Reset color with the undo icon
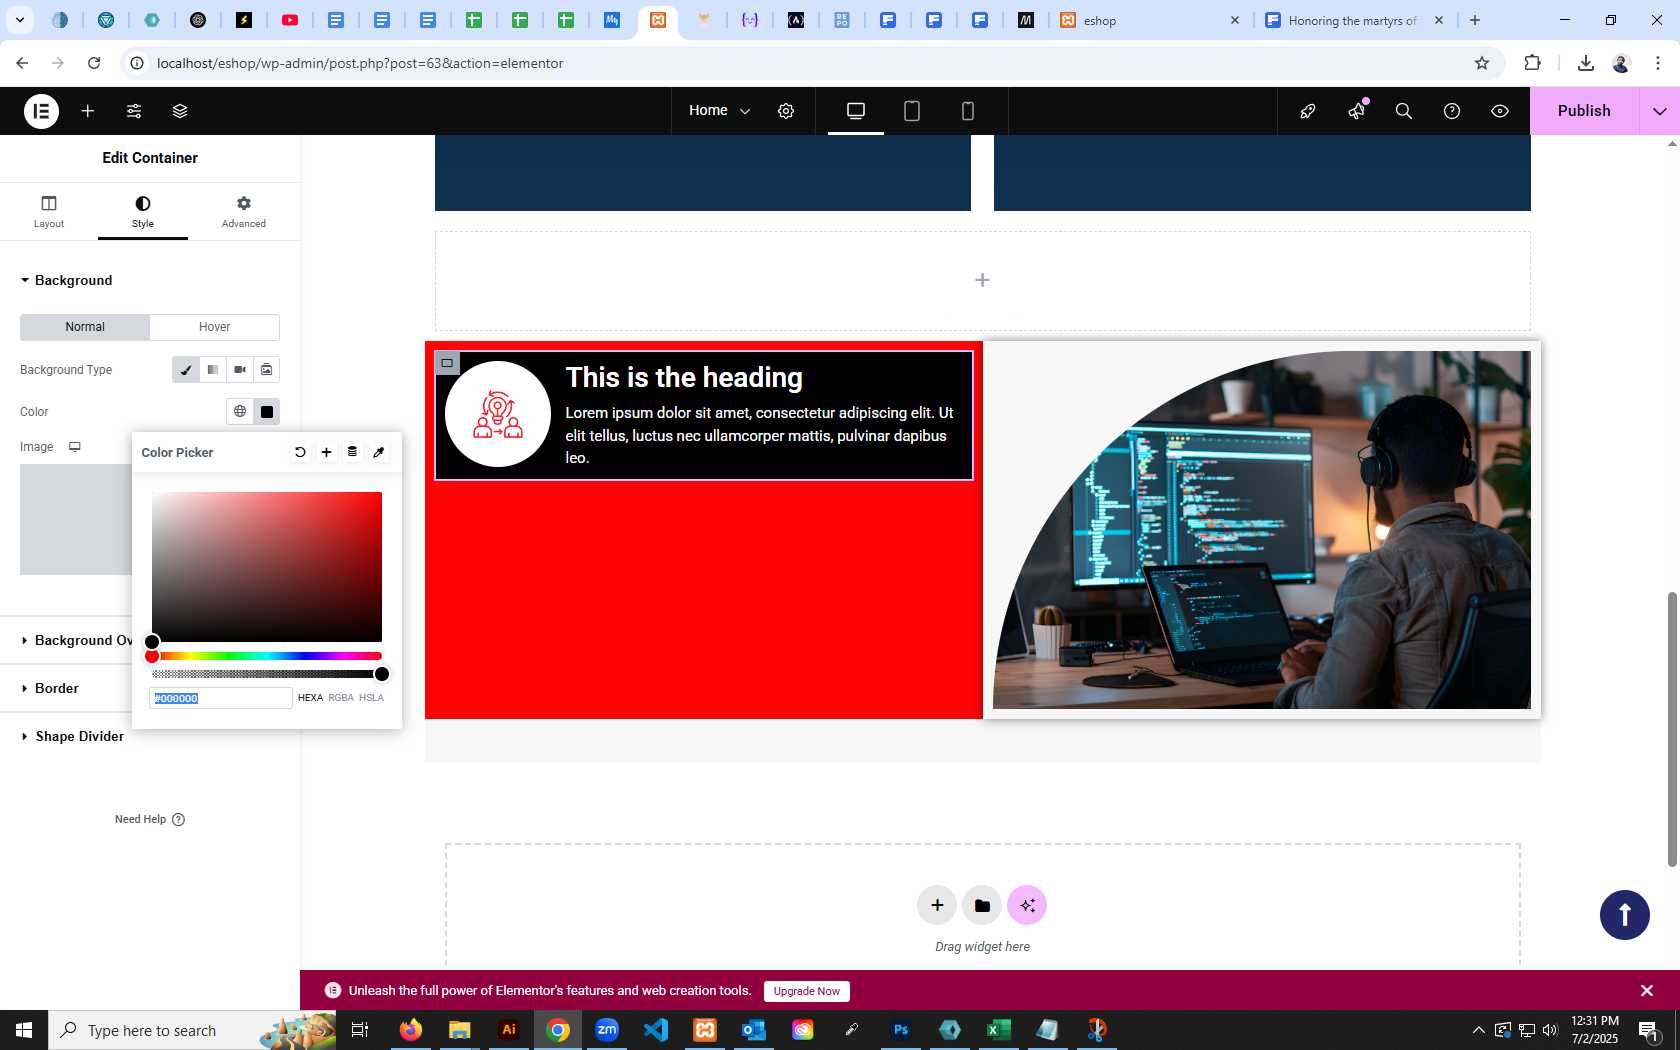 [300, 452]
